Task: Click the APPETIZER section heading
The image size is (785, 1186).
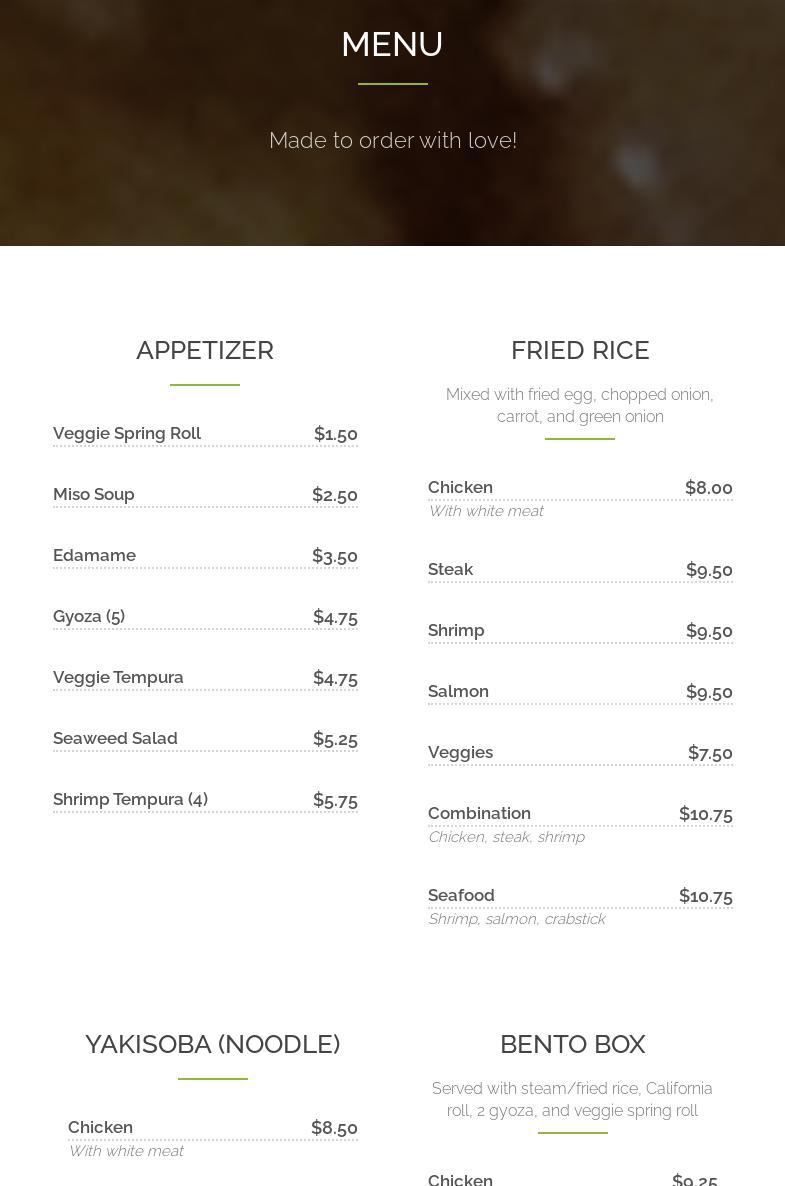Action: pos(205,350)
